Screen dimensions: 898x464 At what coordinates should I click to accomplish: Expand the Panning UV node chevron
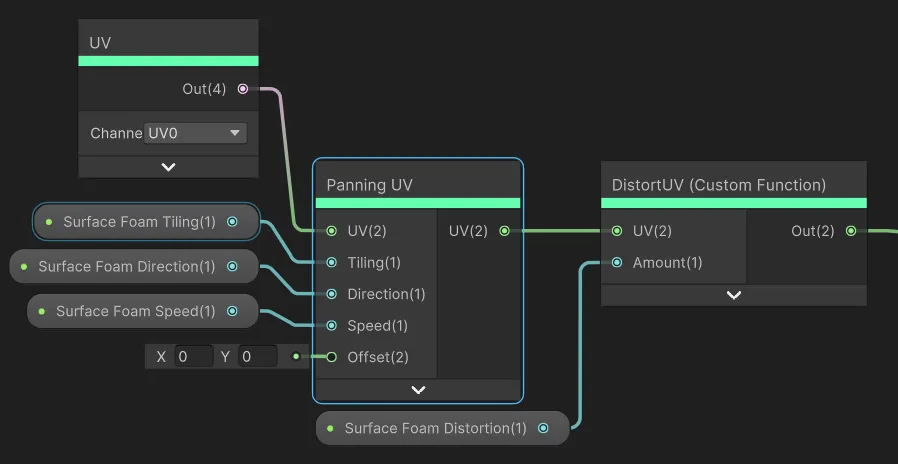pos(419,390)
